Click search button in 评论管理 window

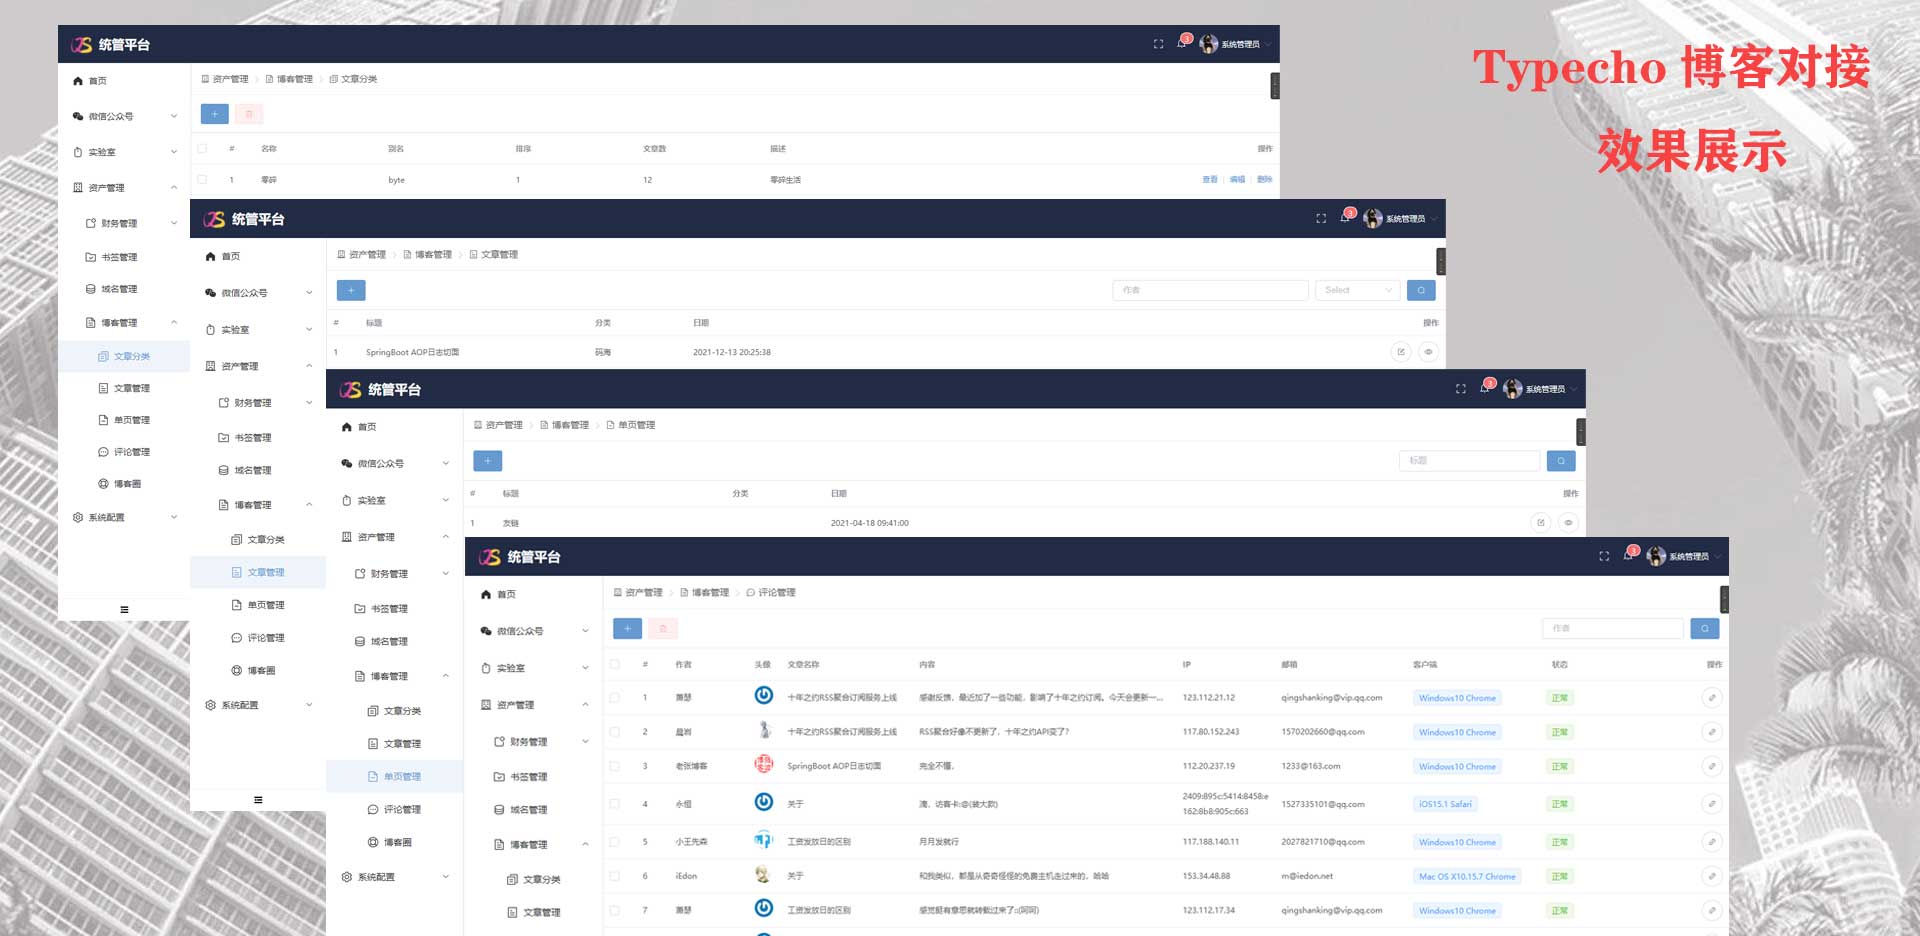[1705, 628]
